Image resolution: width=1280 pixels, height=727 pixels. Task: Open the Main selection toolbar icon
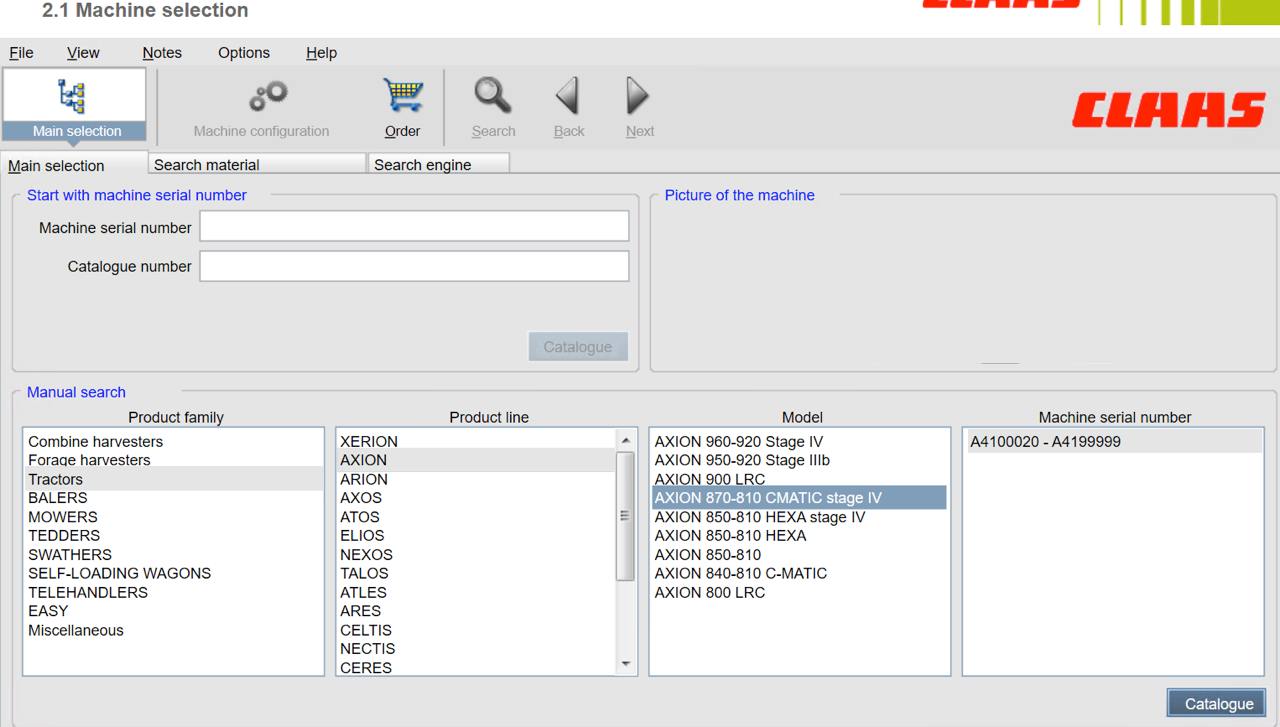(76, 105)
